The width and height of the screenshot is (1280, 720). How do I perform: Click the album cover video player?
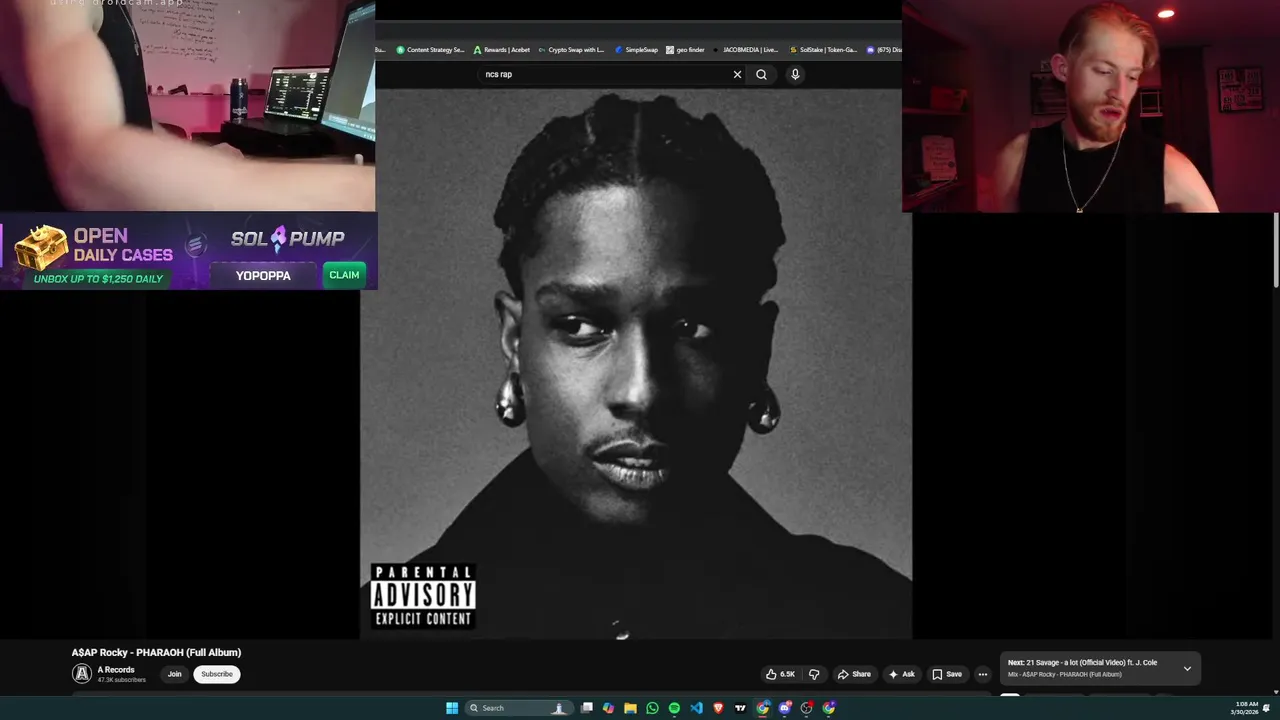click(636, 363)
